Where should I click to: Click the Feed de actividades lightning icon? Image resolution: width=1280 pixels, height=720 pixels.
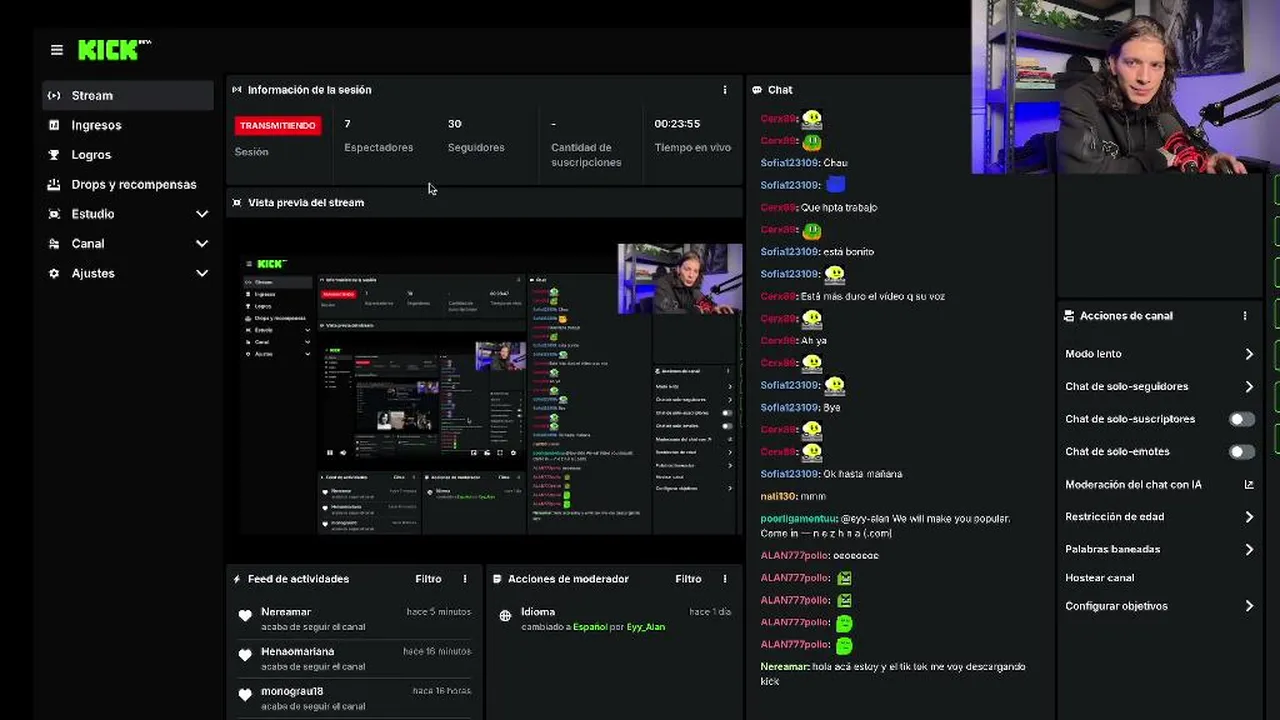pos(237,579)
